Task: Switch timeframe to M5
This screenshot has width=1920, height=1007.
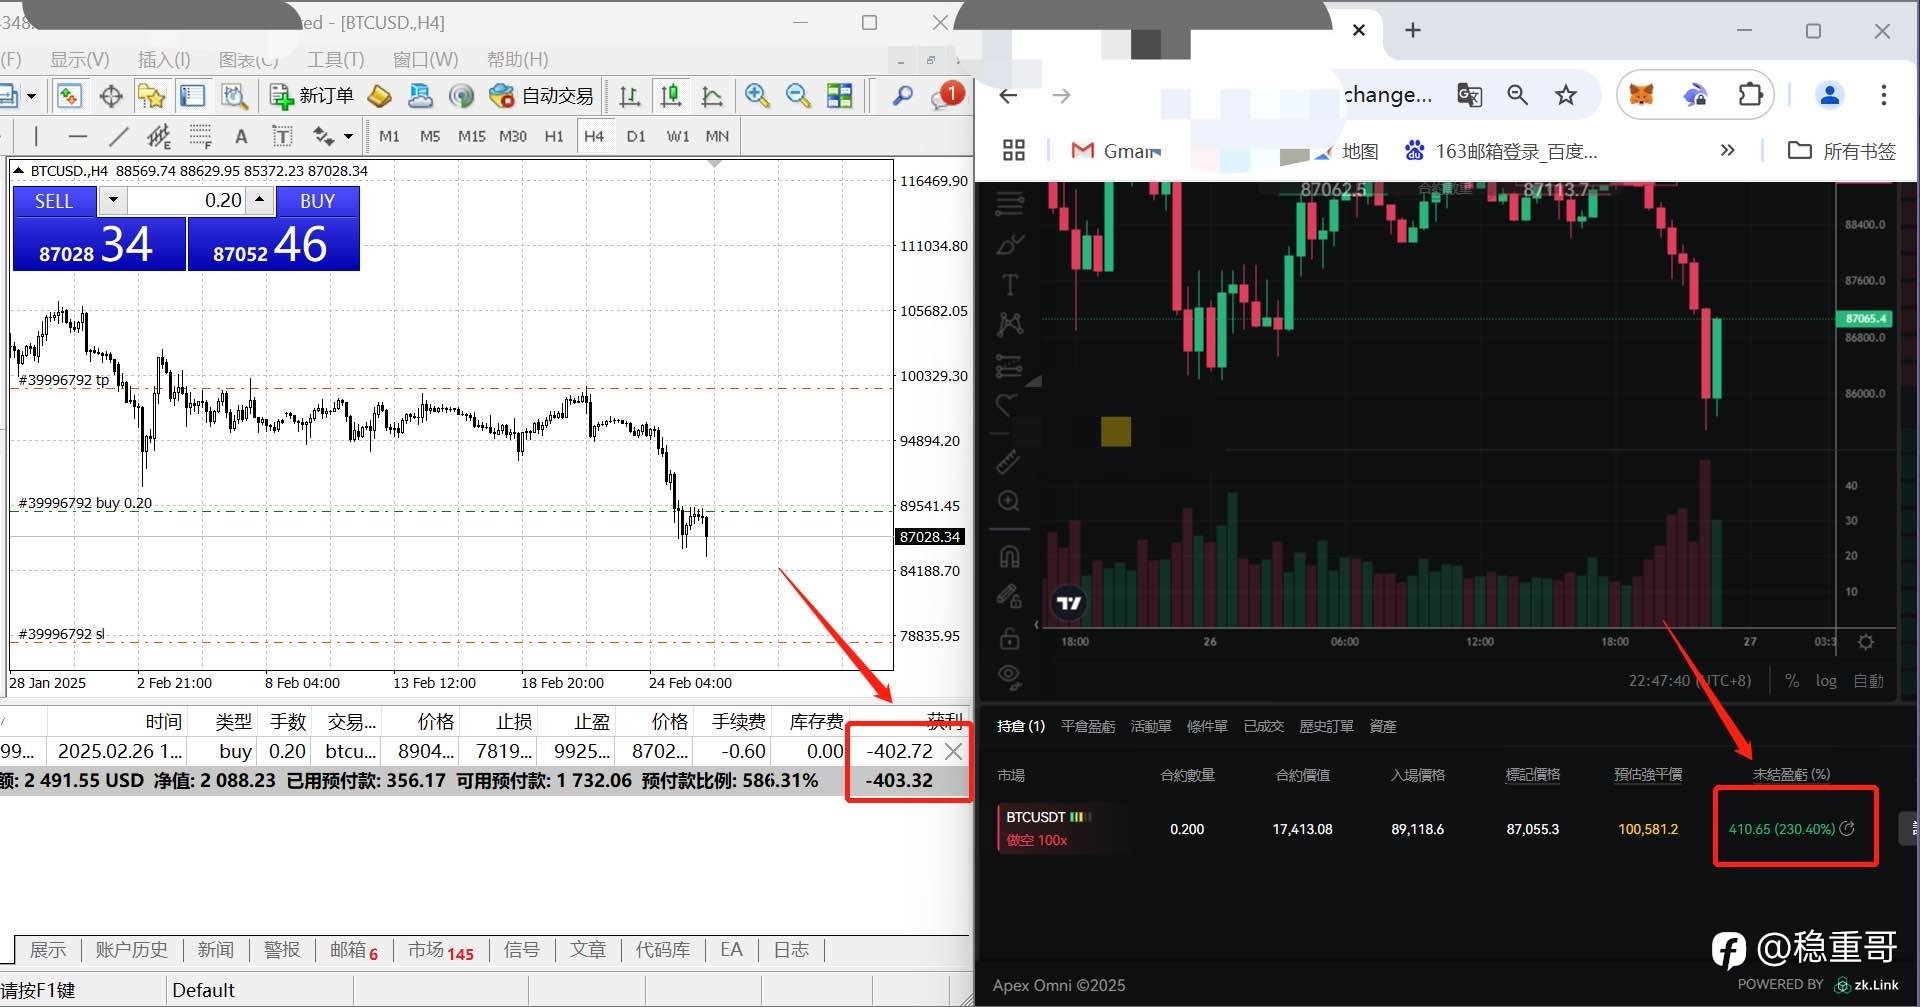Action: (430, 136)
